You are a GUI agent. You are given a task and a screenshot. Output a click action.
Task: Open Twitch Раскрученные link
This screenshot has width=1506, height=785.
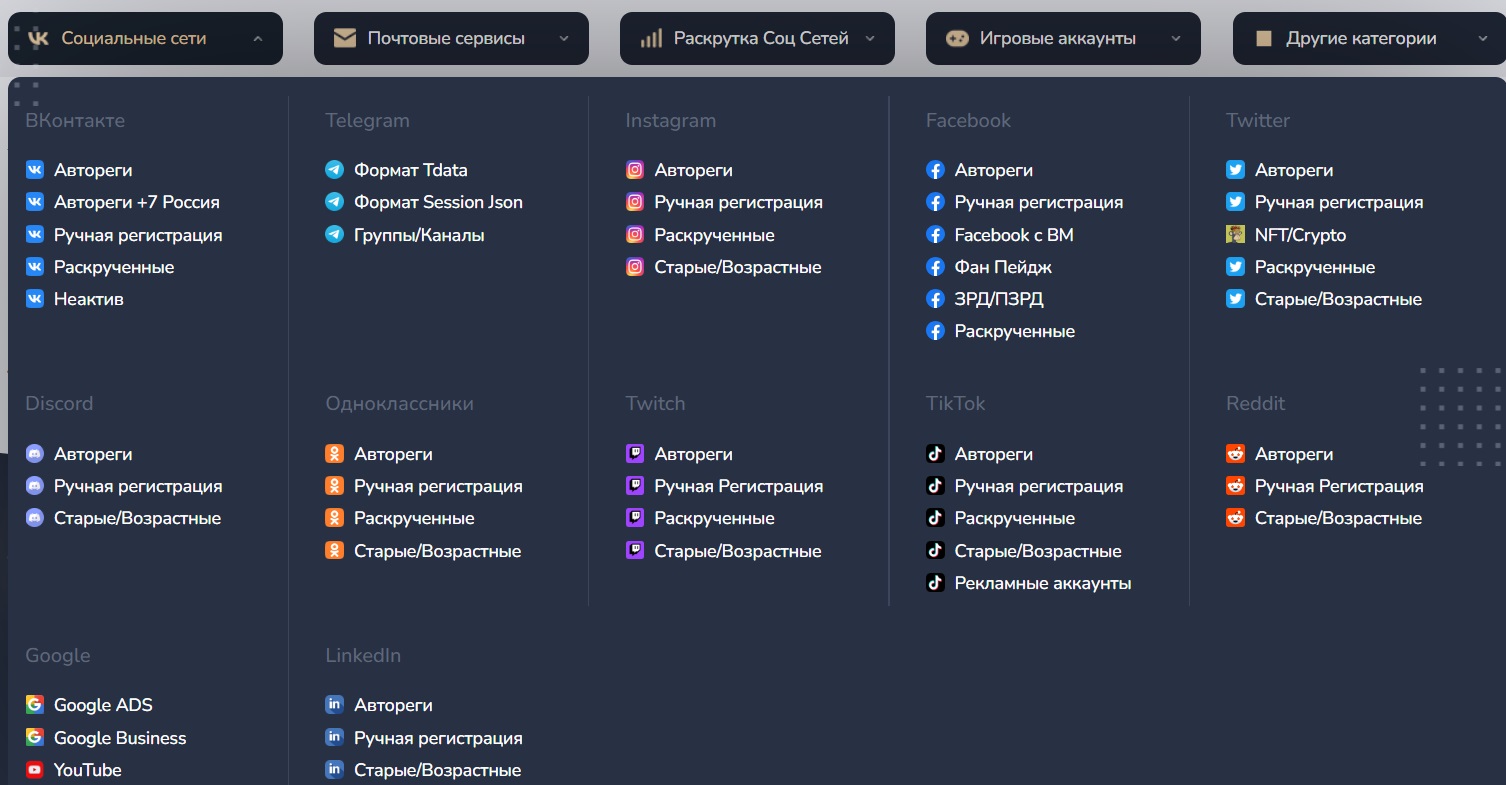coord(715,518)
